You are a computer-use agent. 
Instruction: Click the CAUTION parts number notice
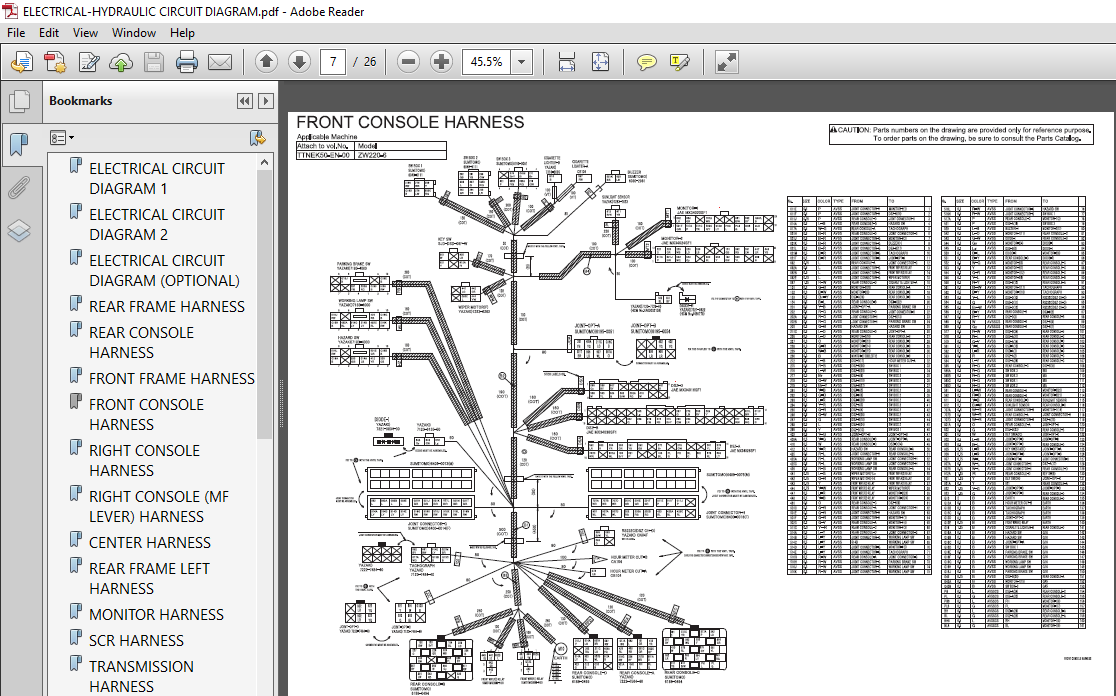(x=961, y=135)
